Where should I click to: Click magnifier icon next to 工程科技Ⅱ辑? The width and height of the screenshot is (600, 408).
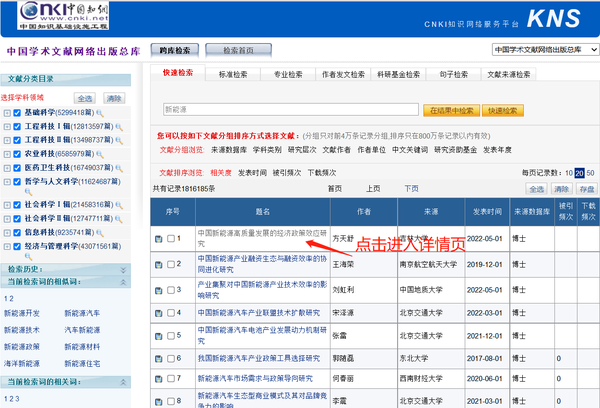click(x=119, y=141)
